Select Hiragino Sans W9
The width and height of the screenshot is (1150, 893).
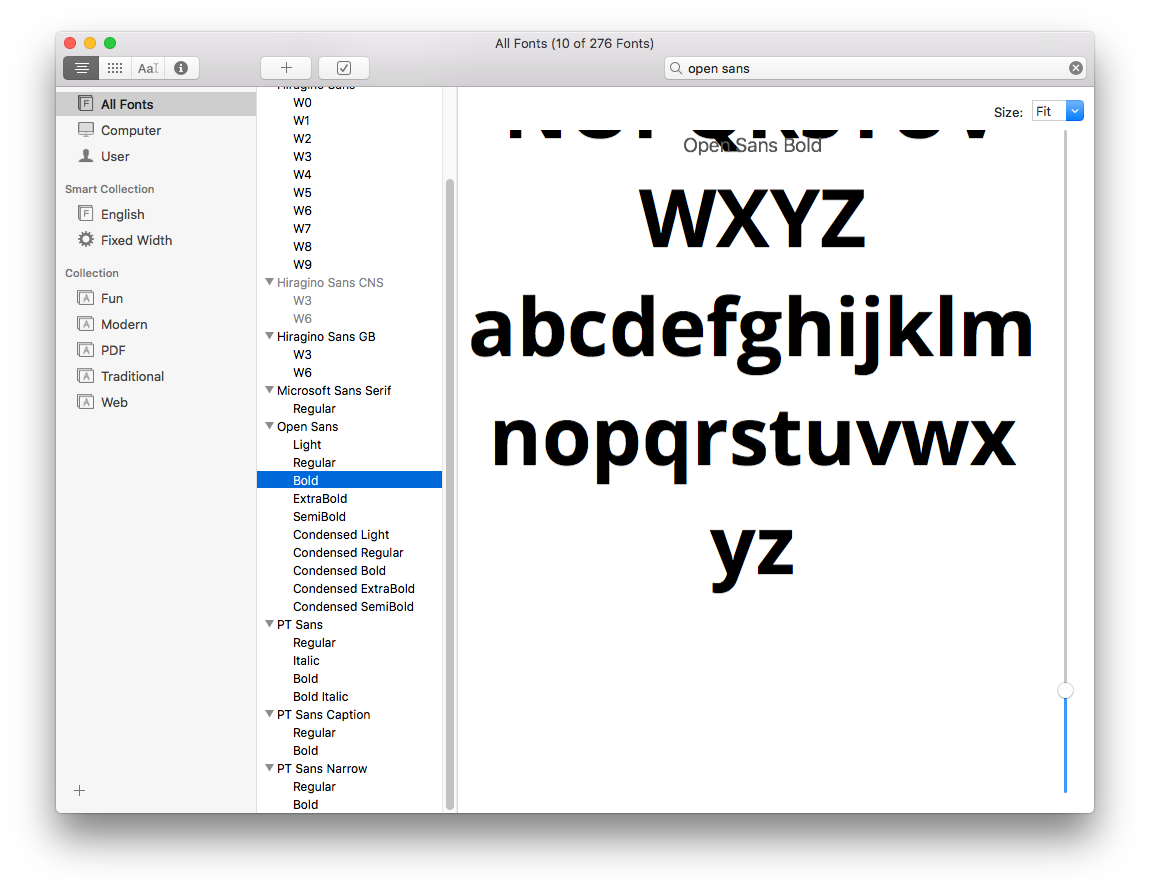click(349, 265)
